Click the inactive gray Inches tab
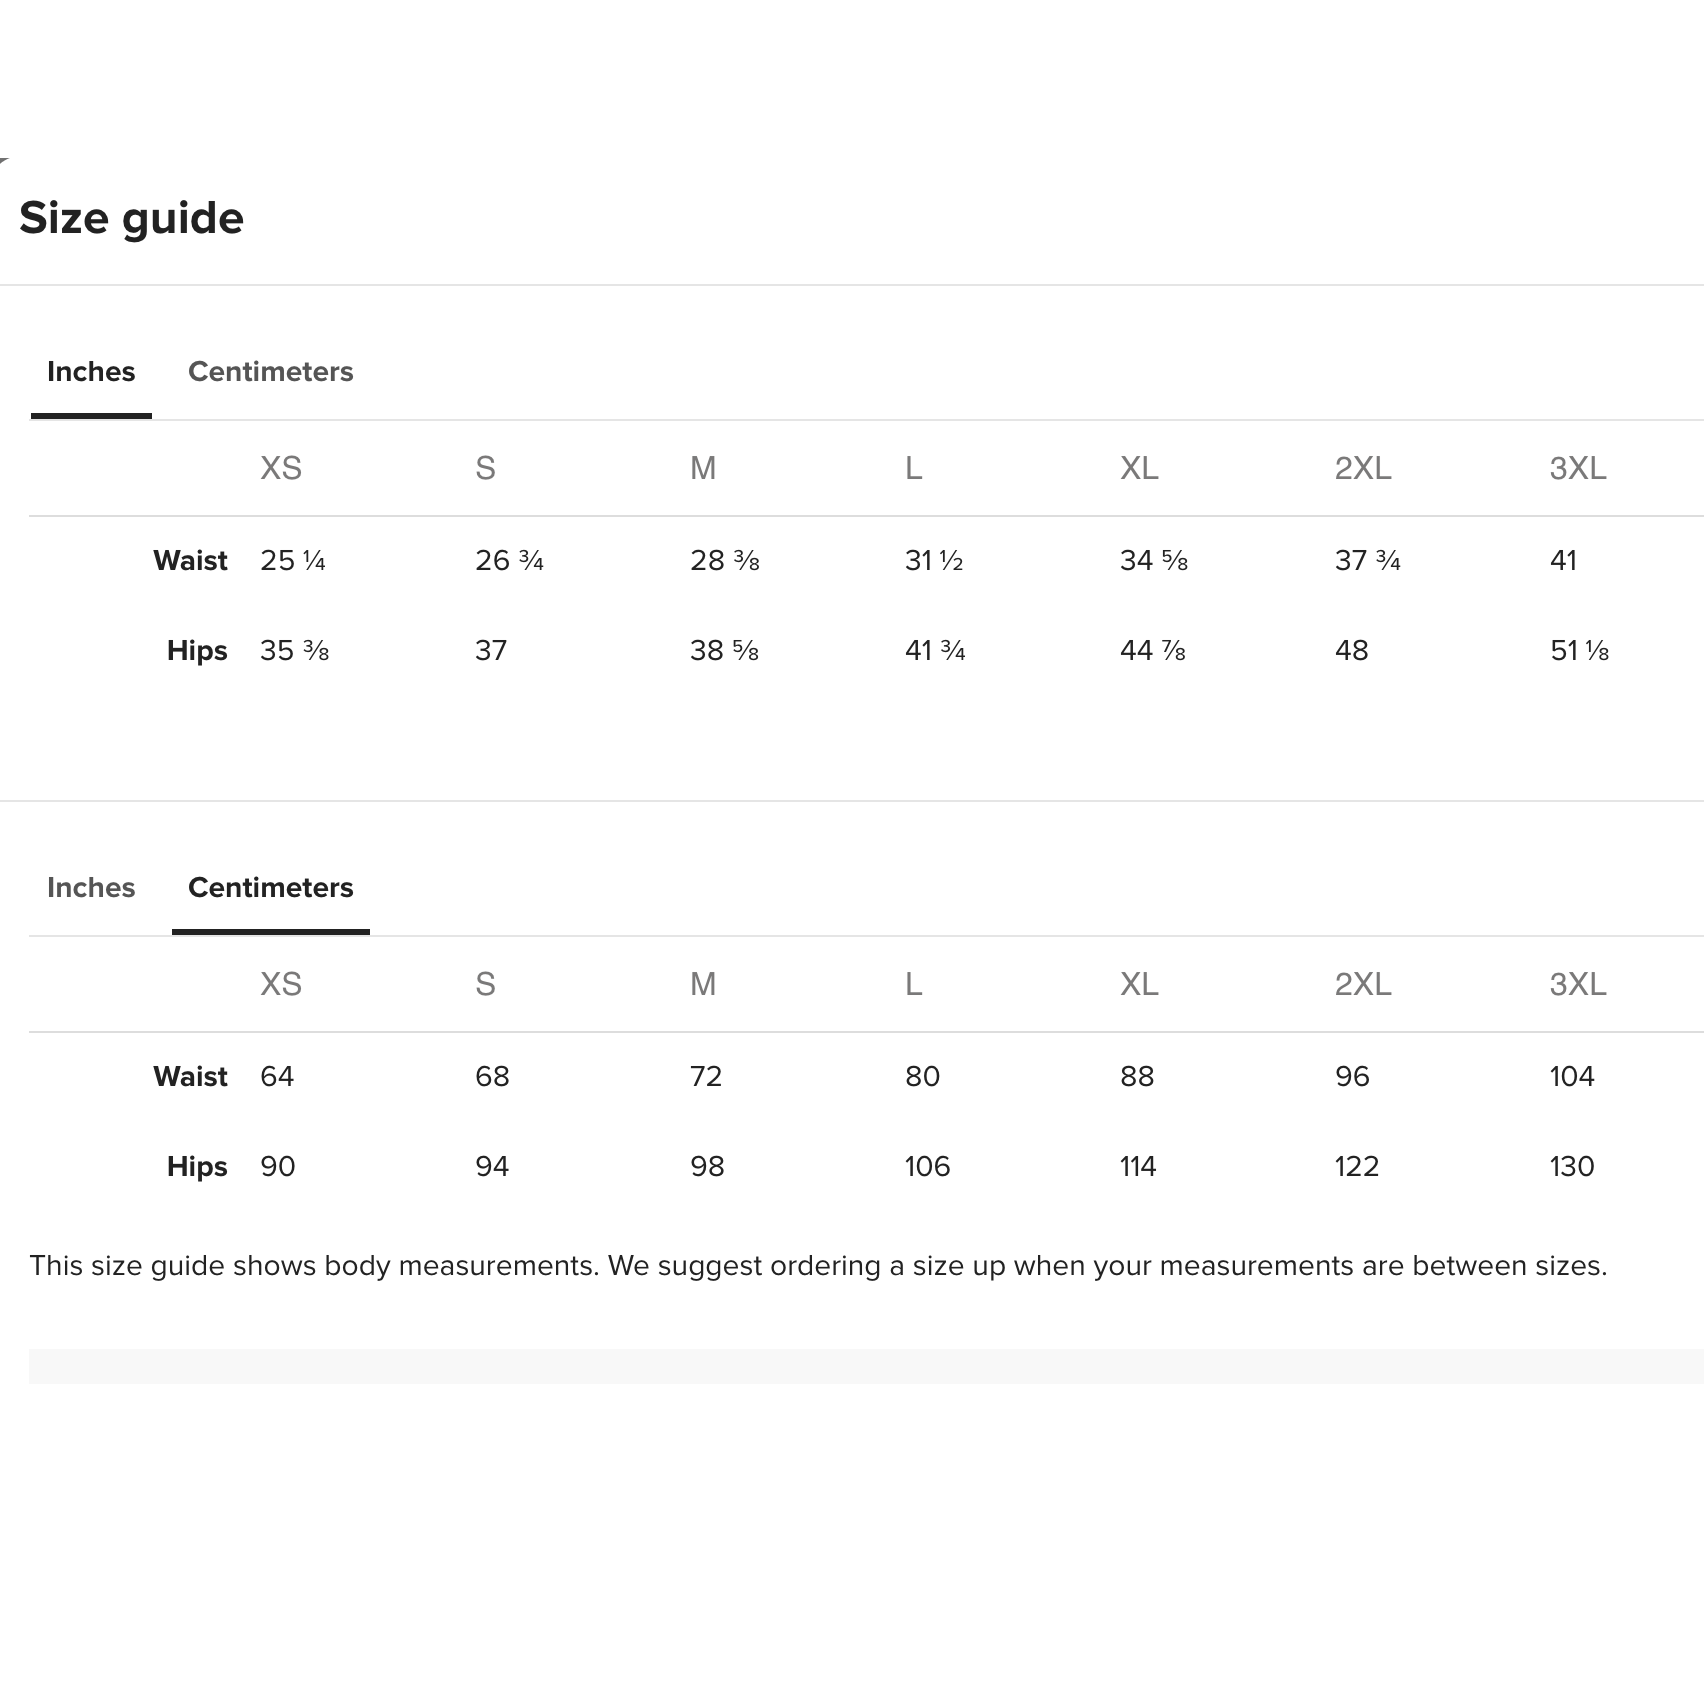Viewport: 1704px width, 1704px height. (x=91, y=888)
